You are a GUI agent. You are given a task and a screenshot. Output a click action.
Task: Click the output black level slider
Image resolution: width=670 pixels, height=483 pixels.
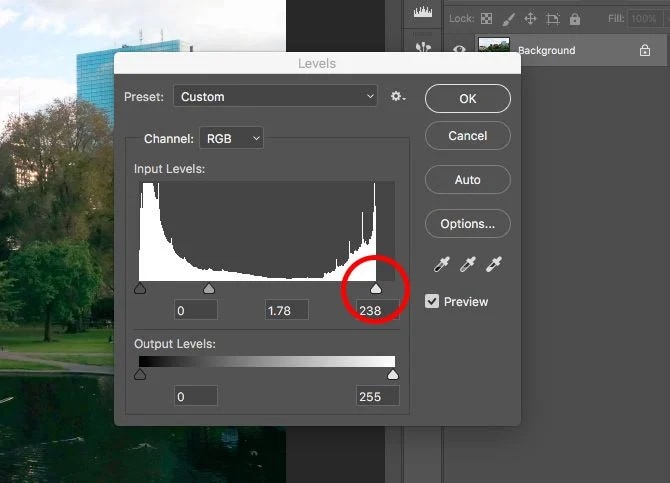pos(140,374)
